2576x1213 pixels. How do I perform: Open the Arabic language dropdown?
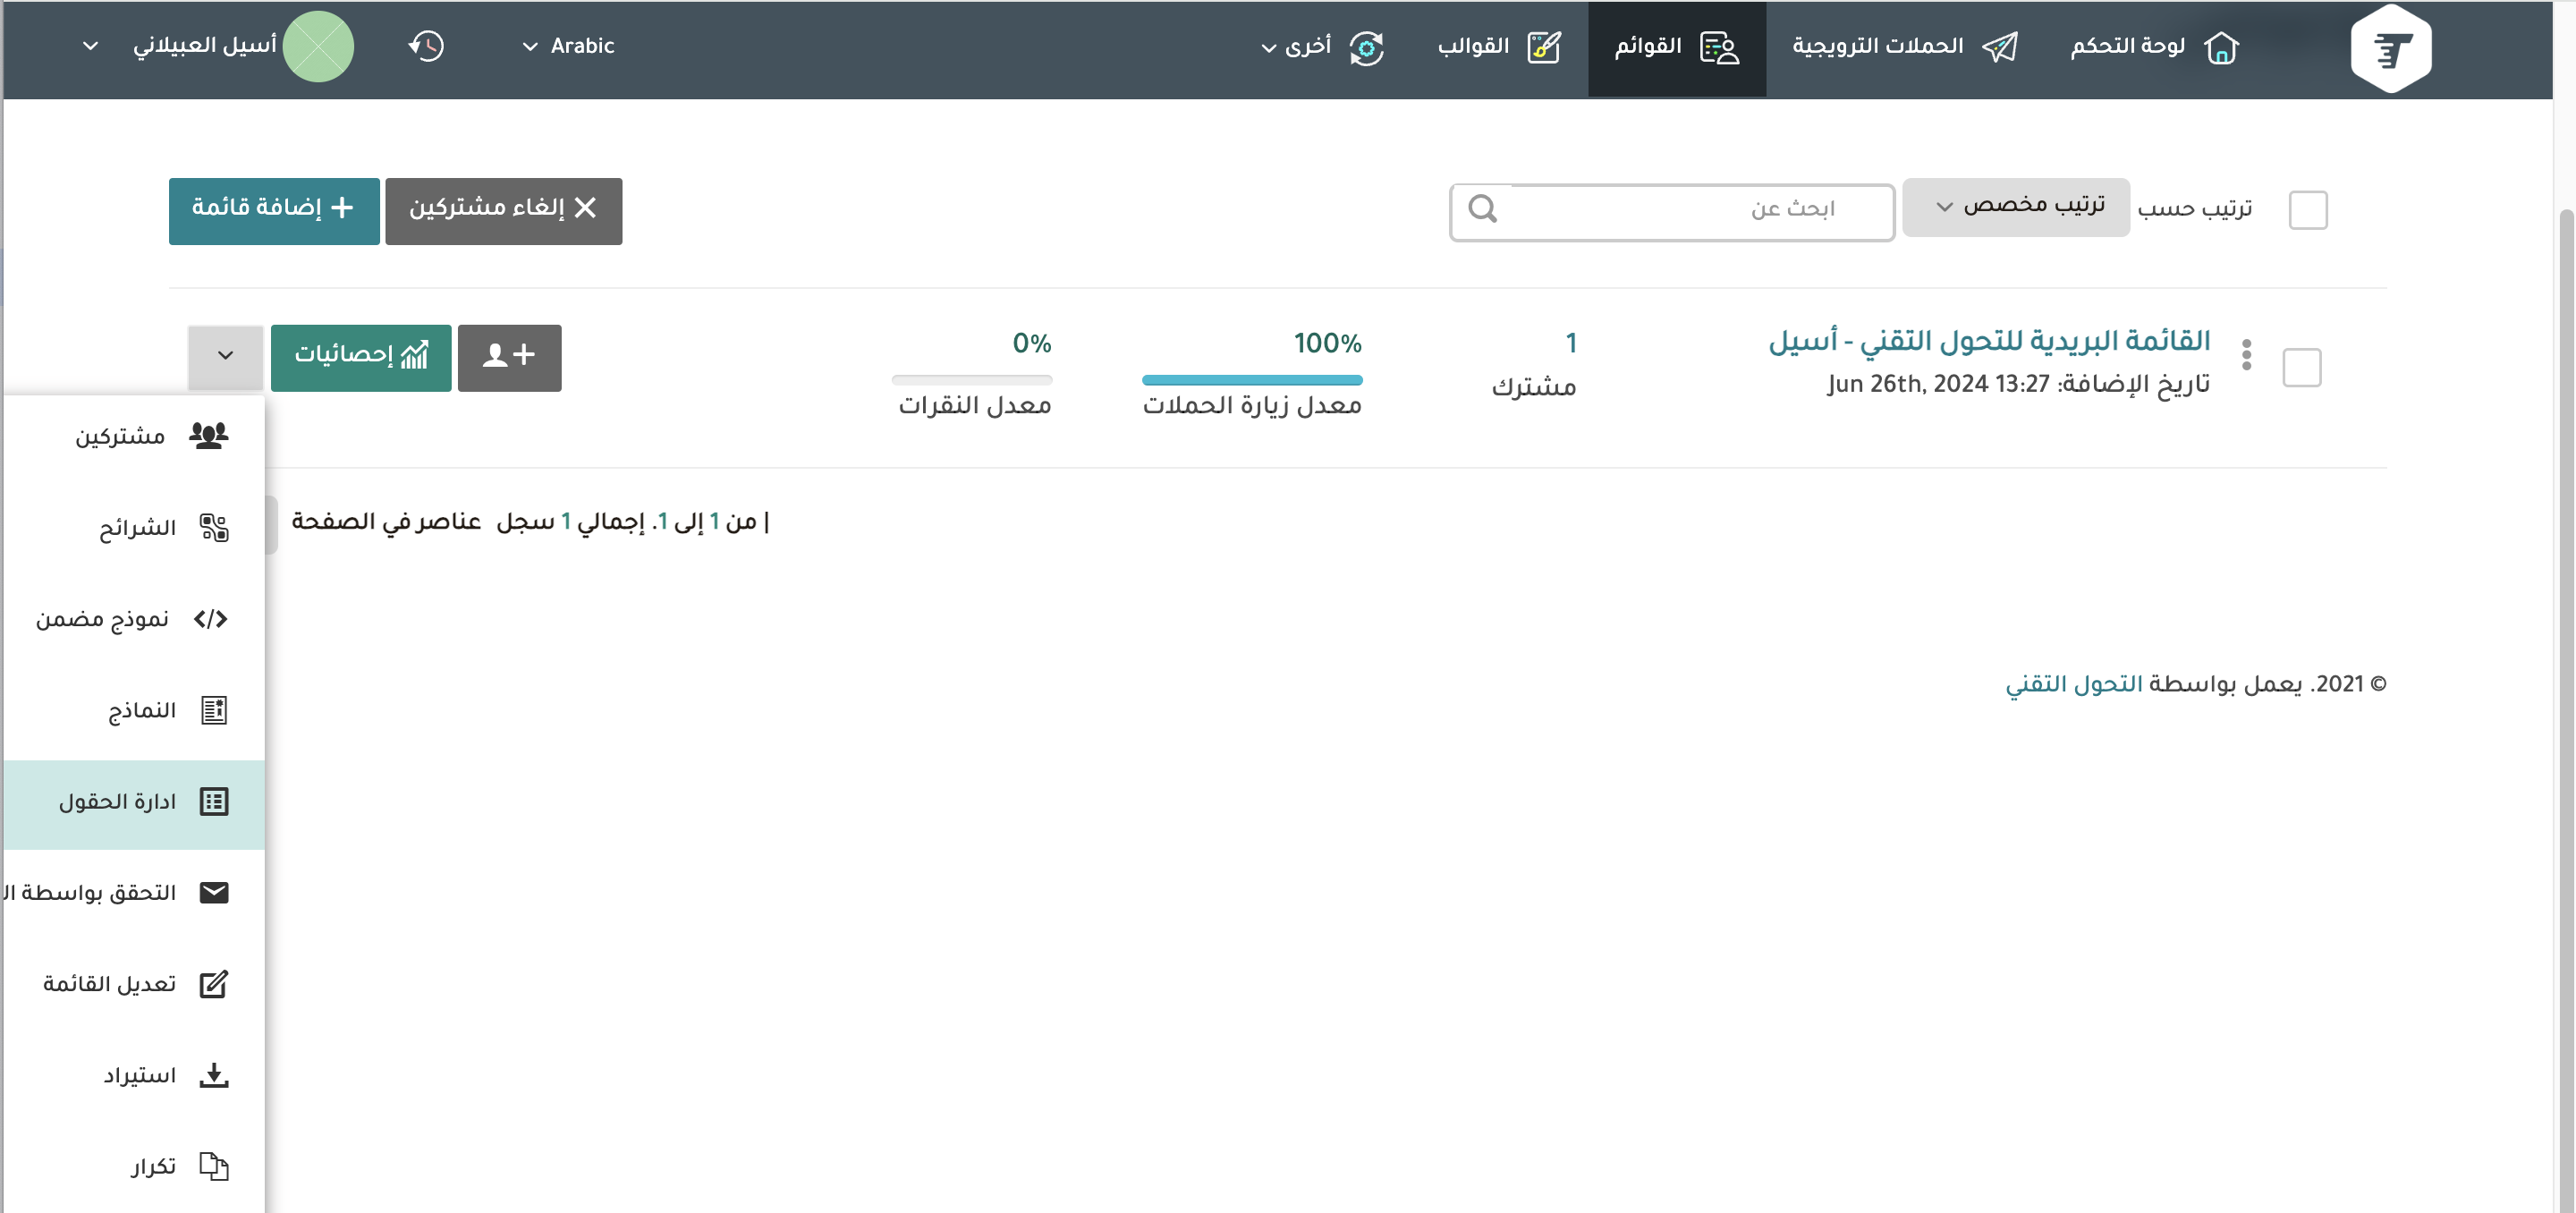[x=568, y=47]
